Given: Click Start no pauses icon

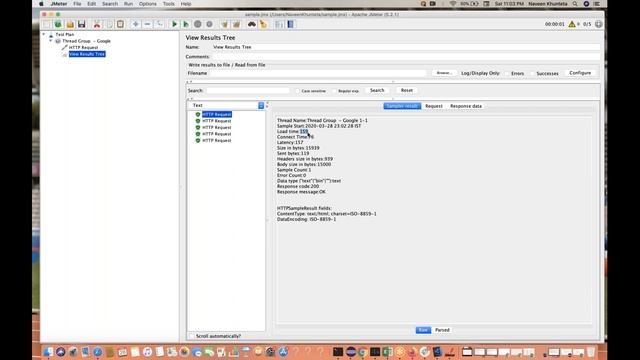Looking at the screenshot, I should (186, 24).
